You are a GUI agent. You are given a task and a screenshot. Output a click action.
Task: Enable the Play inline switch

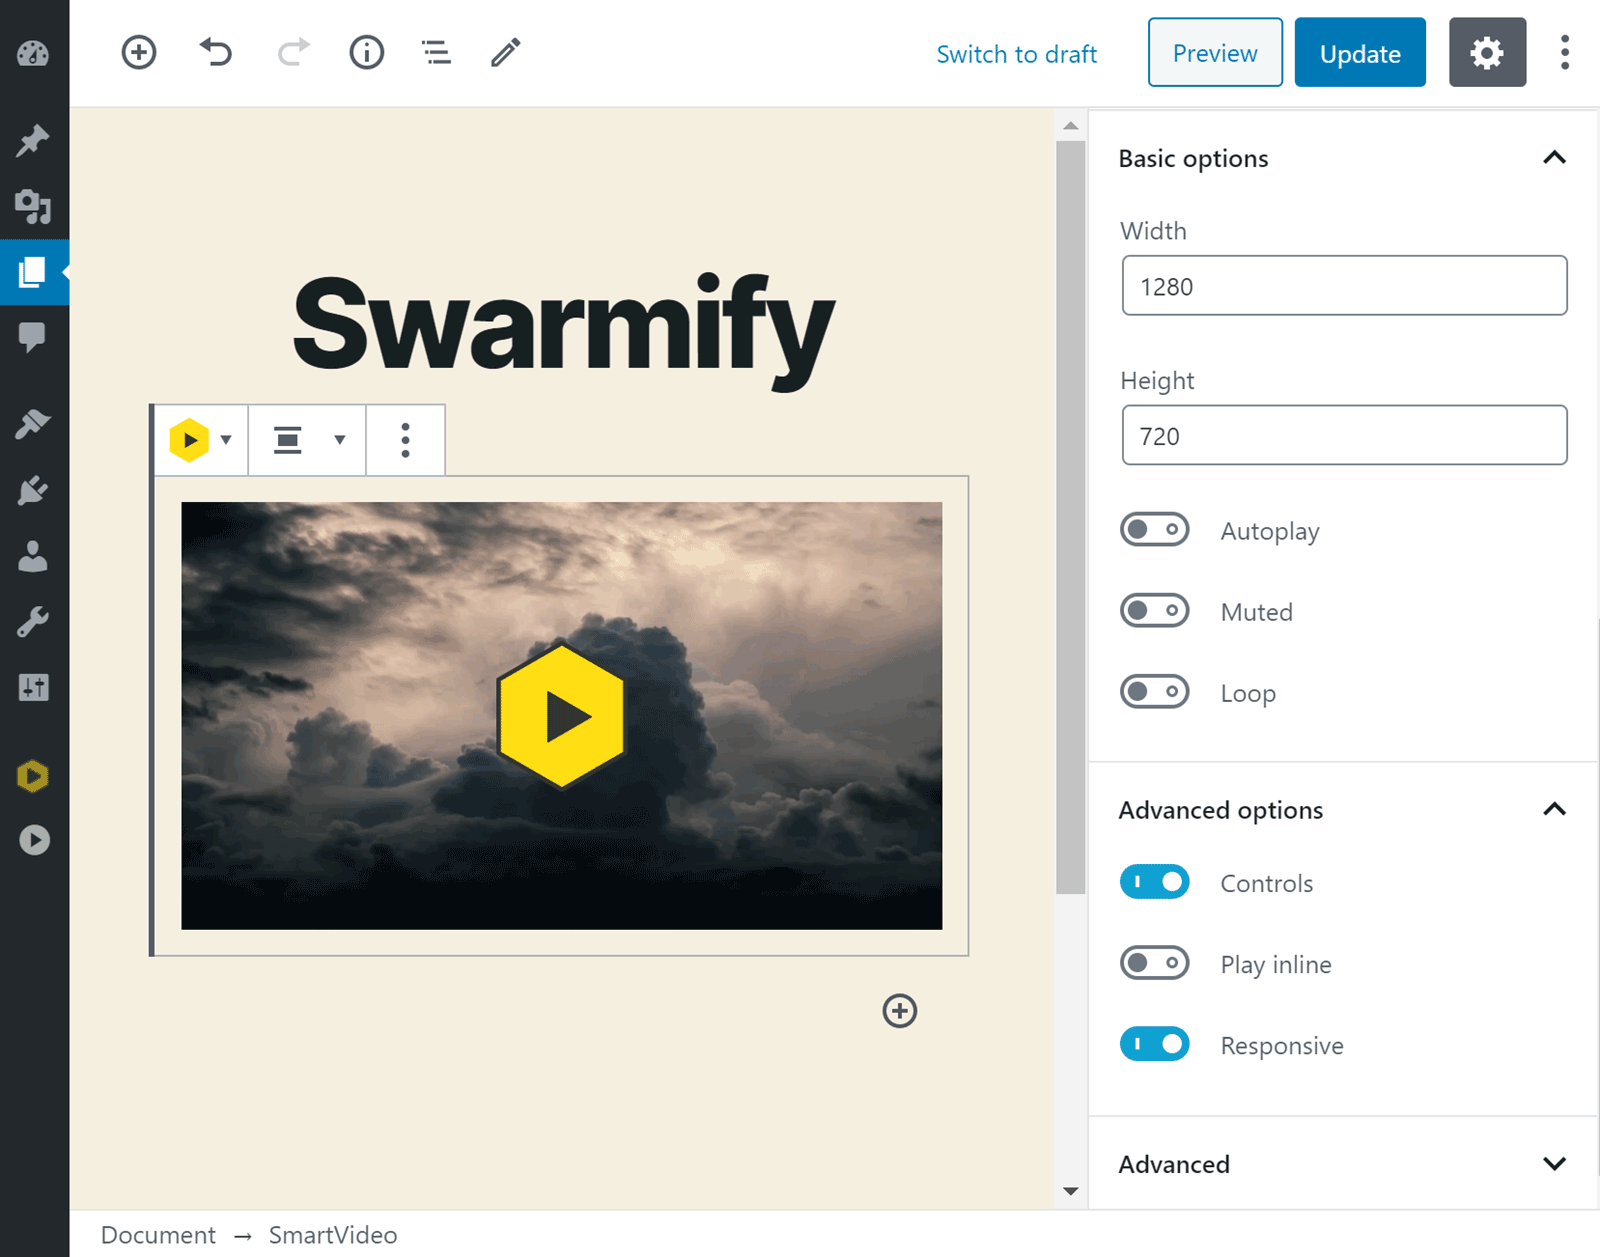[1155, 963]
